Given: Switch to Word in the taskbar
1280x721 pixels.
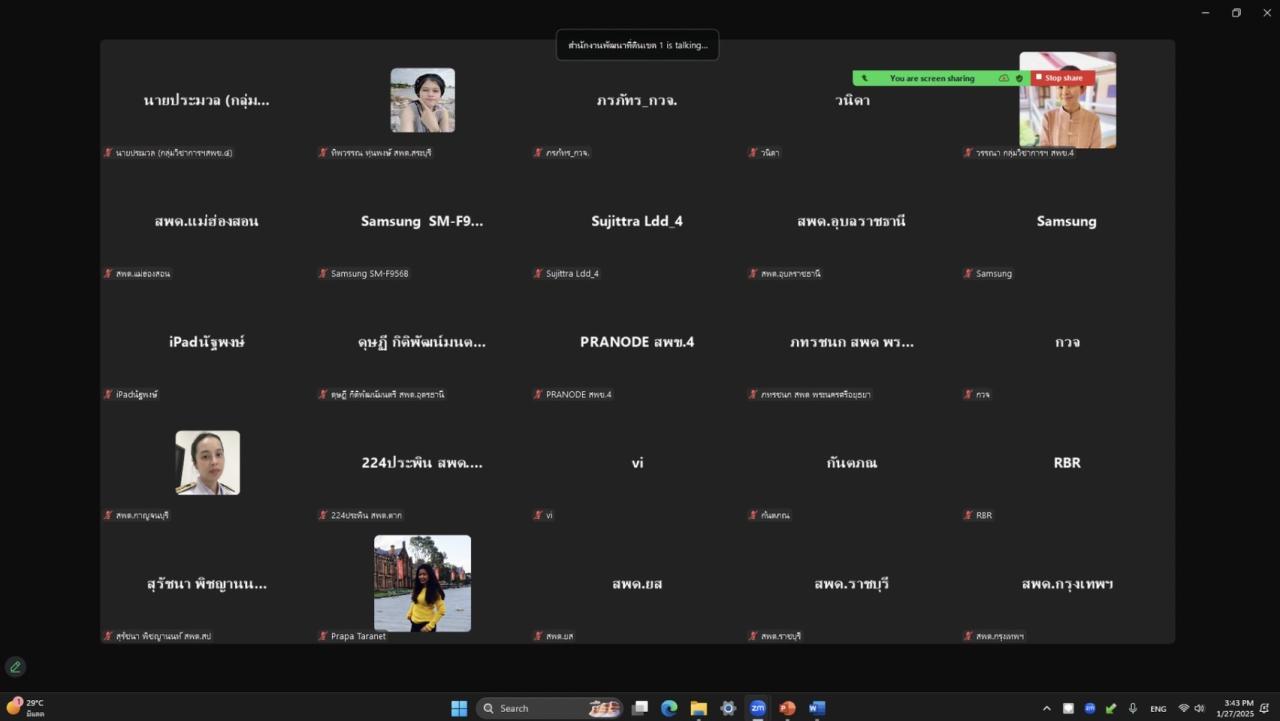Looking at the screenshot, I should [x=817, y=708].
